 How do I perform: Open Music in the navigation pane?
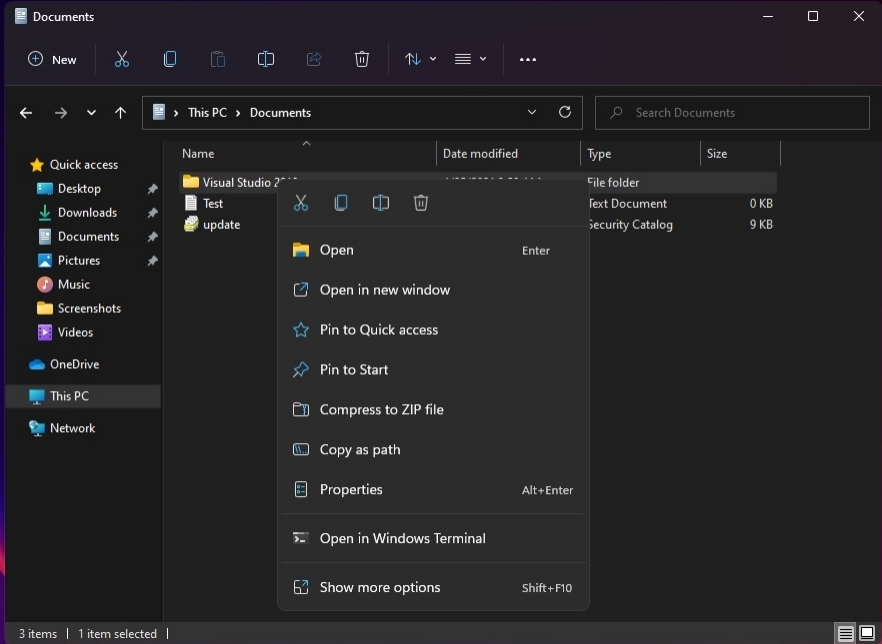point(63,285)
